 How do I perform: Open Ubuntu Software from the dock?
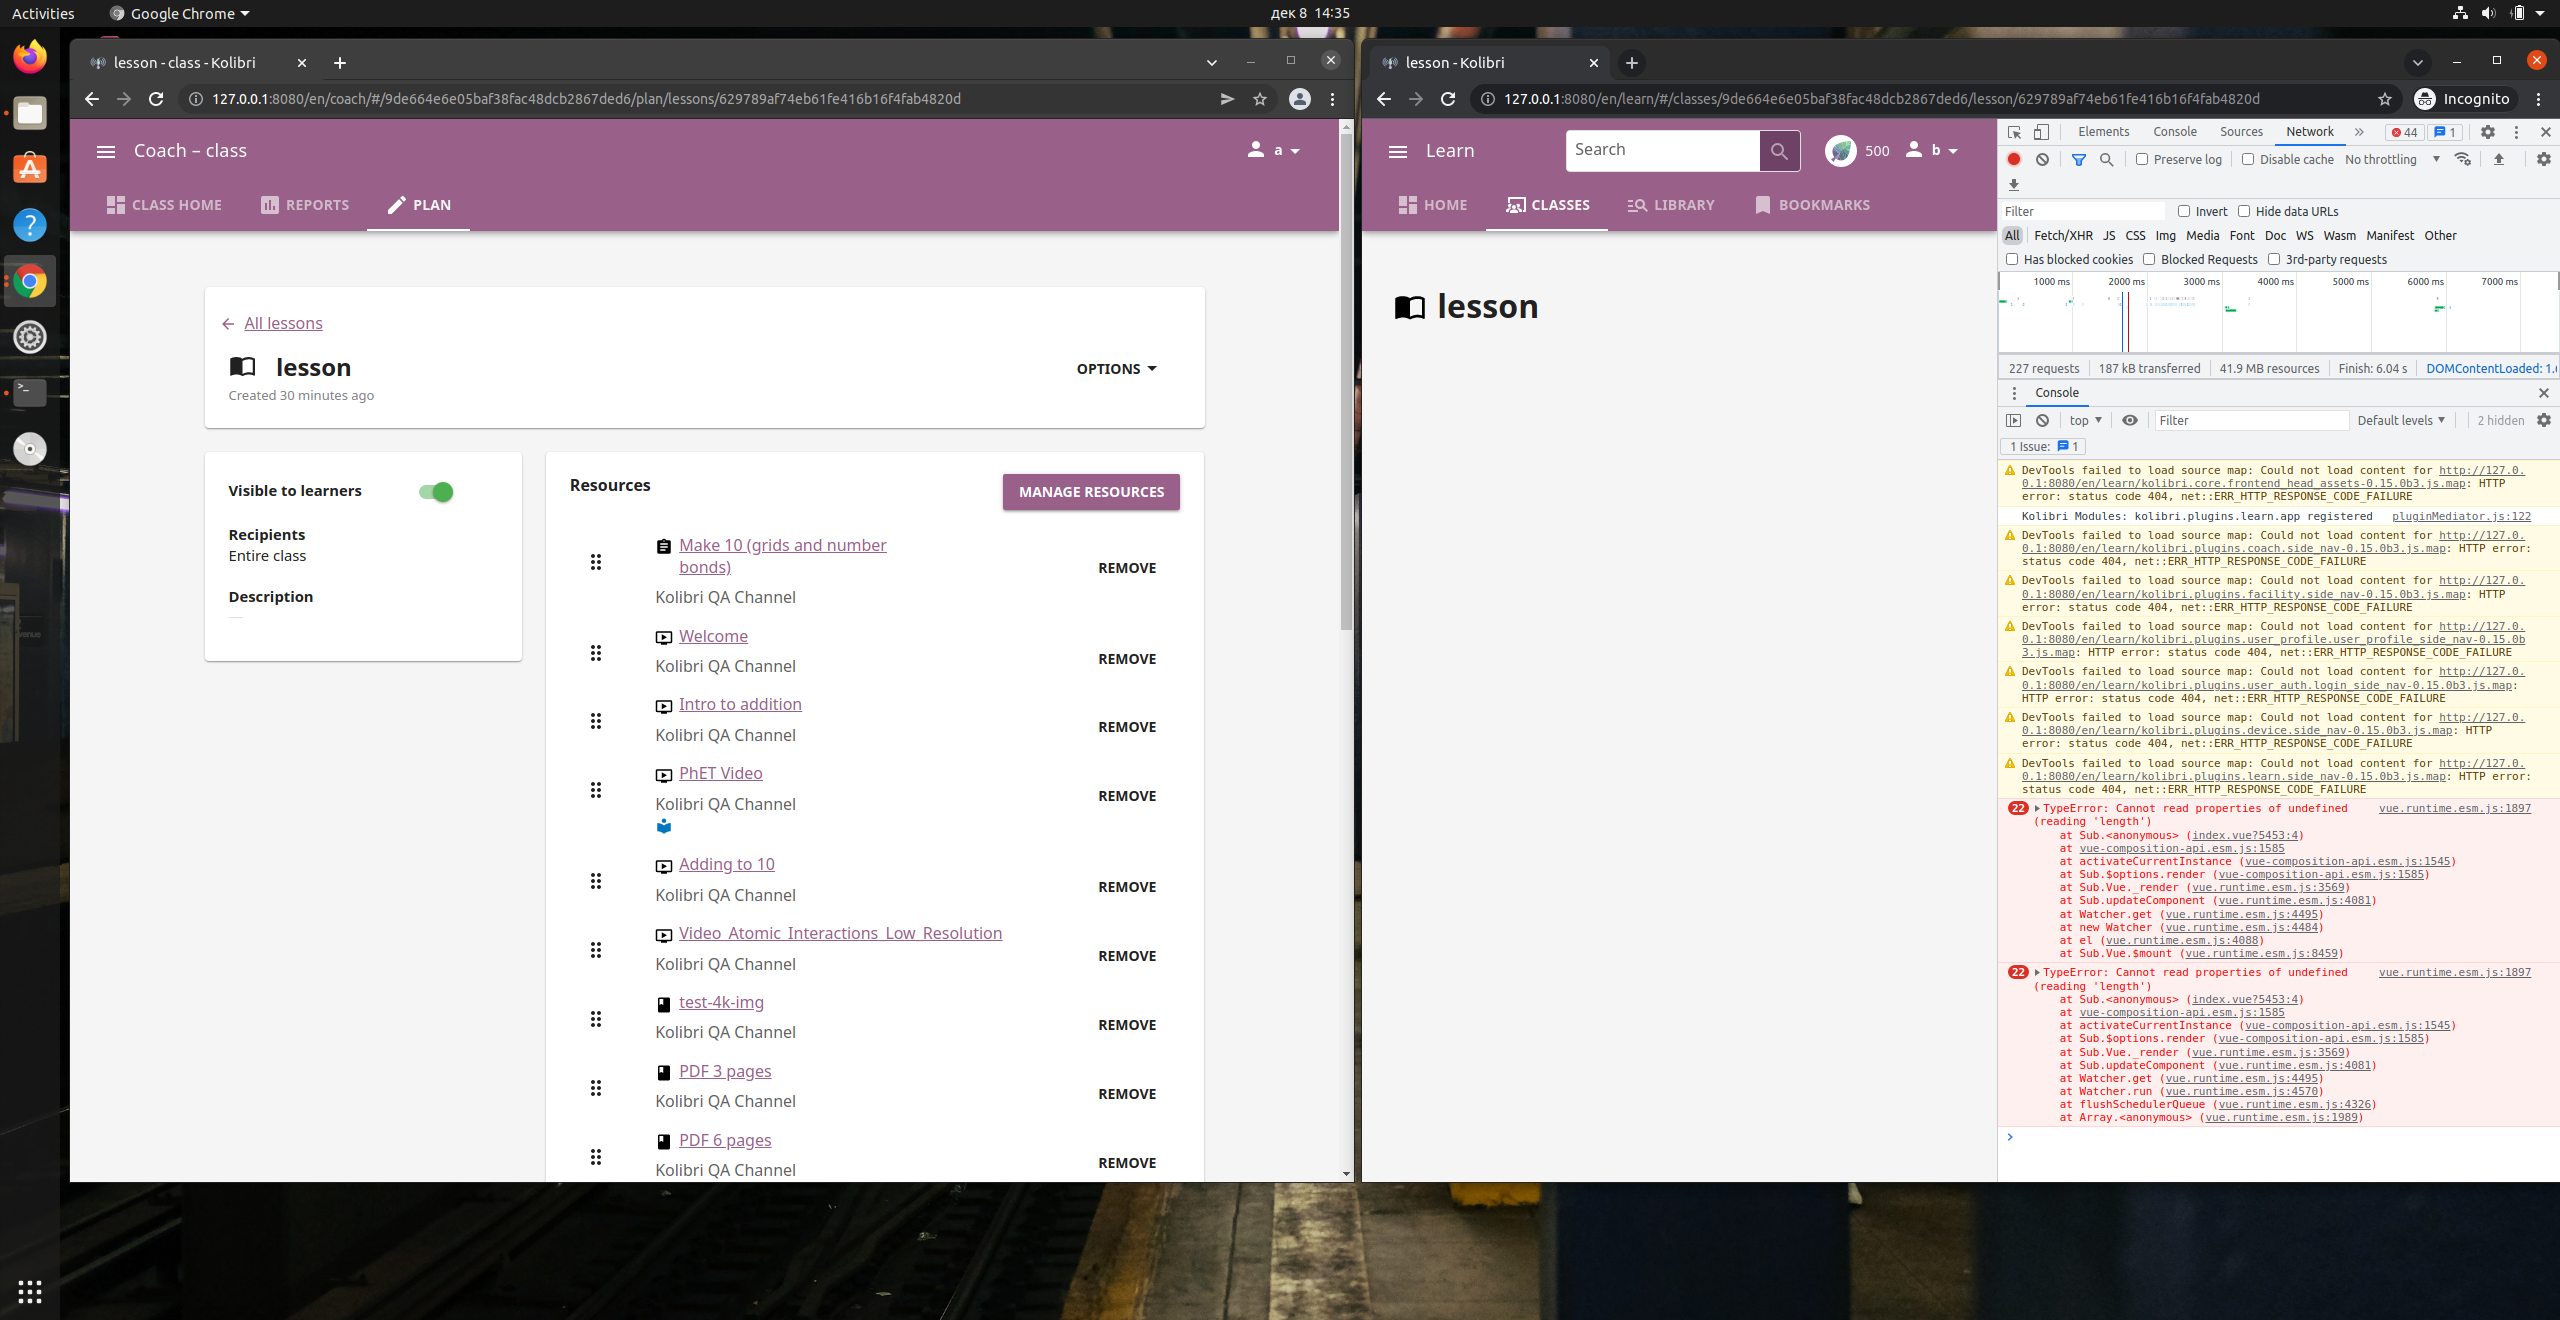30,169
